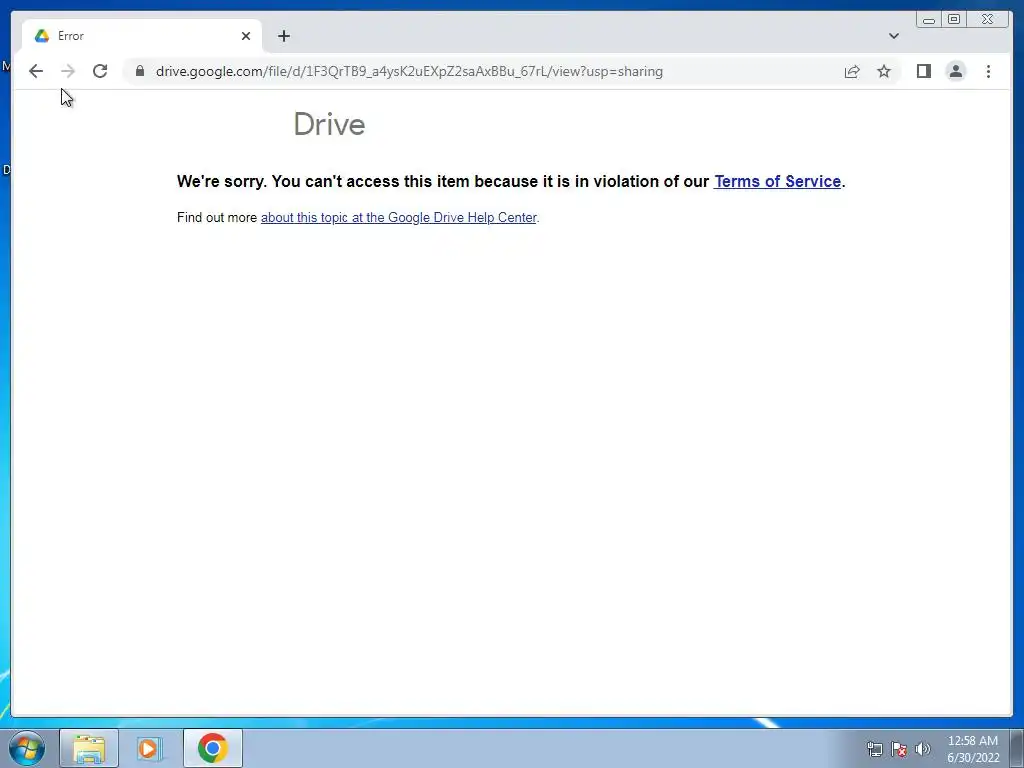The height and width of the screenshot is (768, 1024).
Task: Open the Action Center flag icon
Action: point(899,749)
